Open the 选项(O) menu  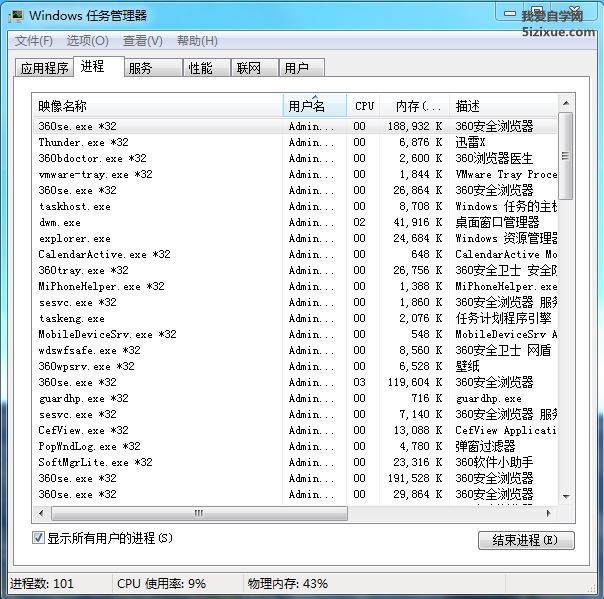click(87, 40)
